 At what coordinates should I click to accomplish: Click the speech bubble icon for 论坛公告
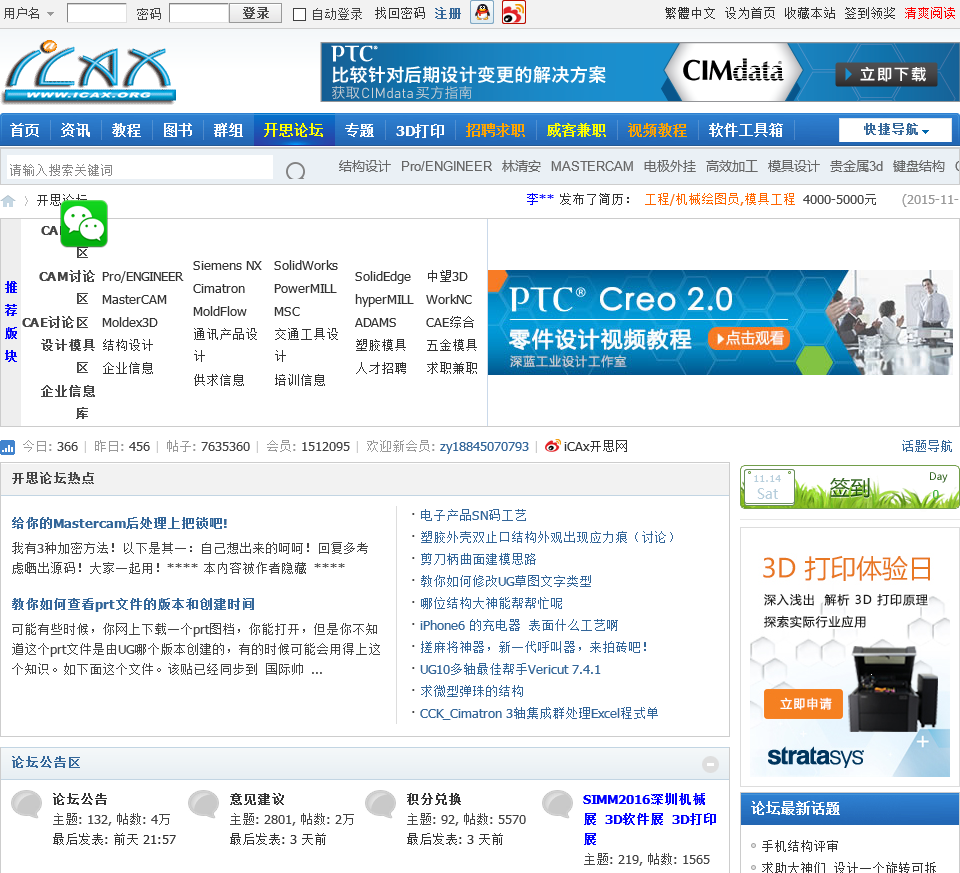point(27,804)
